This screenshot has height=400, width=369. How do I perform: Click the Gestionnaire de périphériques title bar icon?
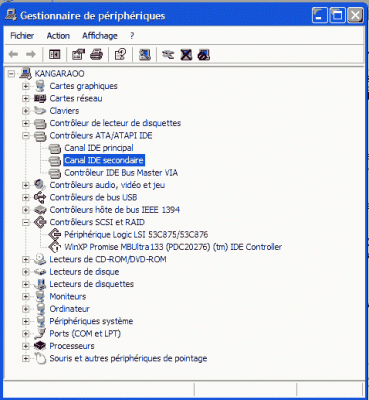[x=11, y=15]
